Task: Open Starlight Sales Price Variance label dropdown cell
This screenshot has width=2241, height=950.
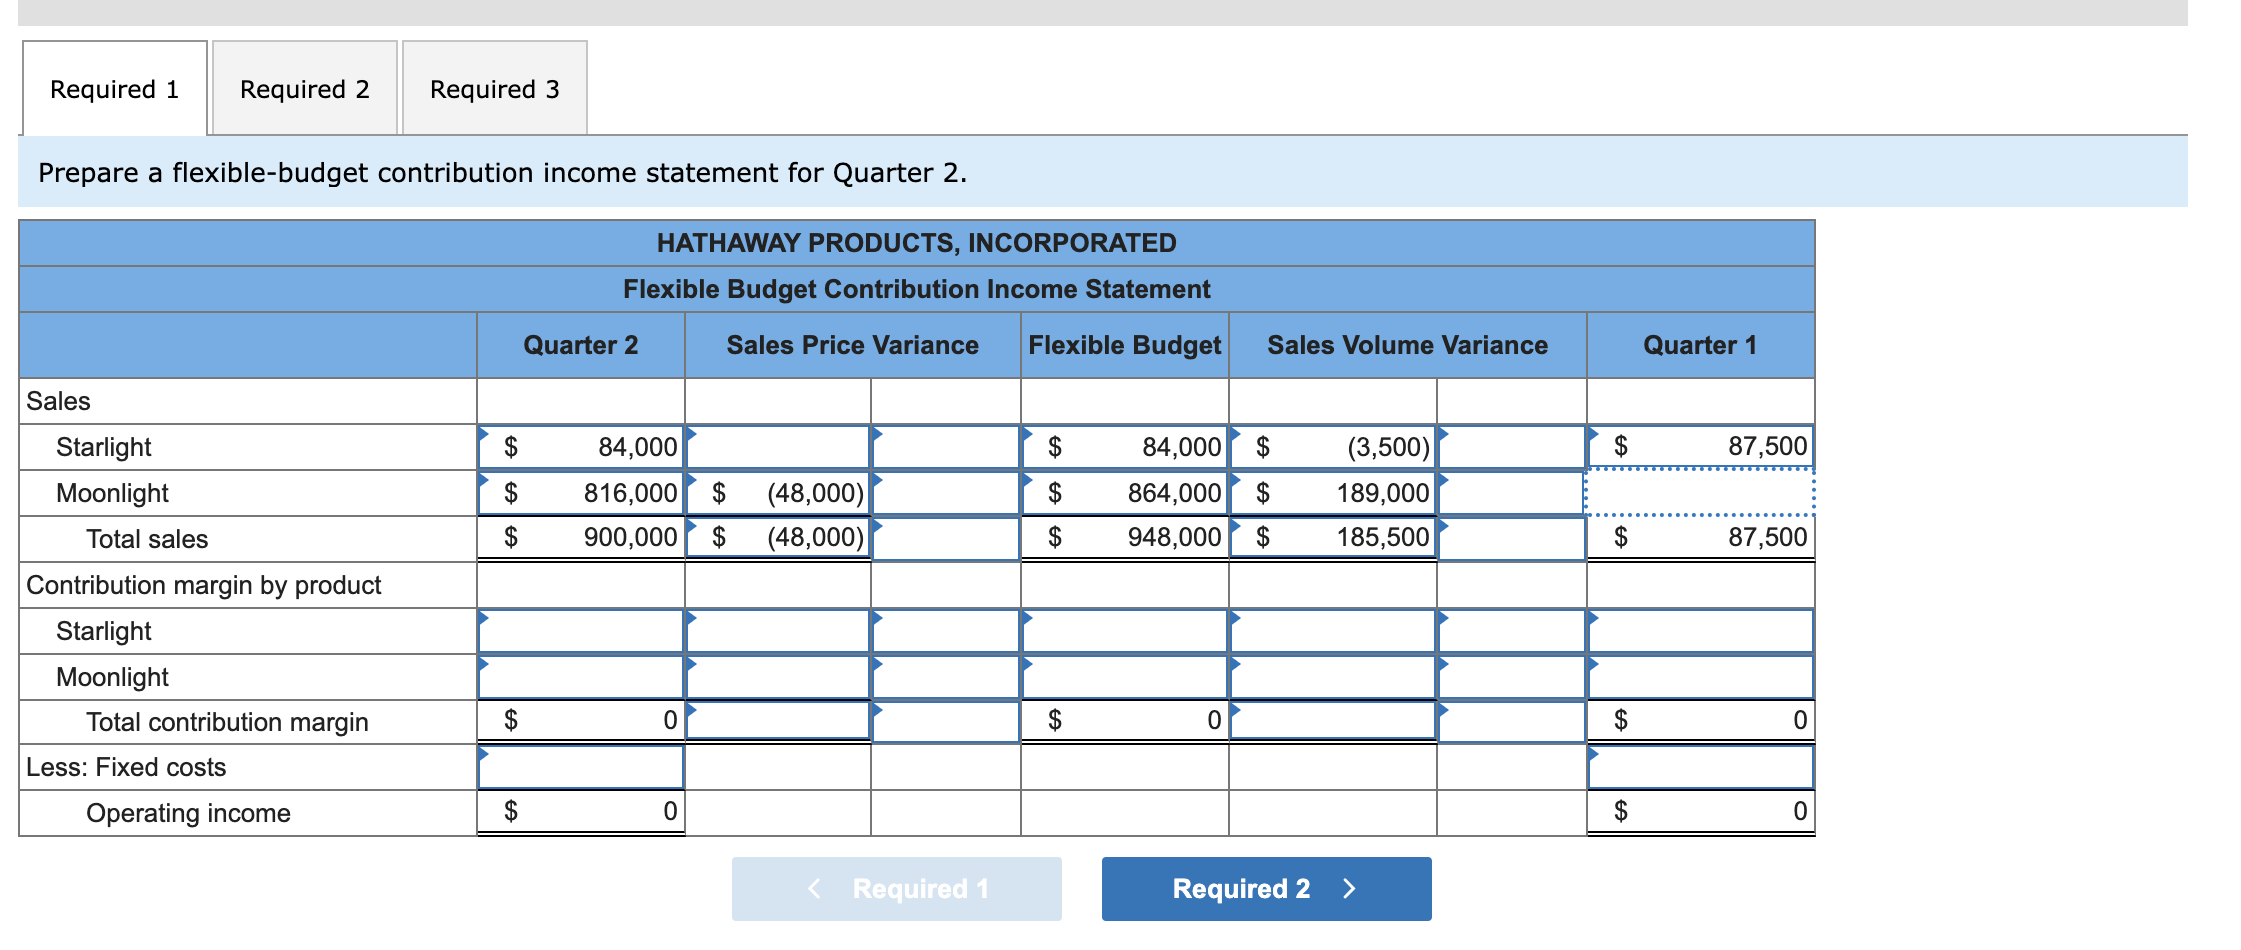Action: point(946,447)
